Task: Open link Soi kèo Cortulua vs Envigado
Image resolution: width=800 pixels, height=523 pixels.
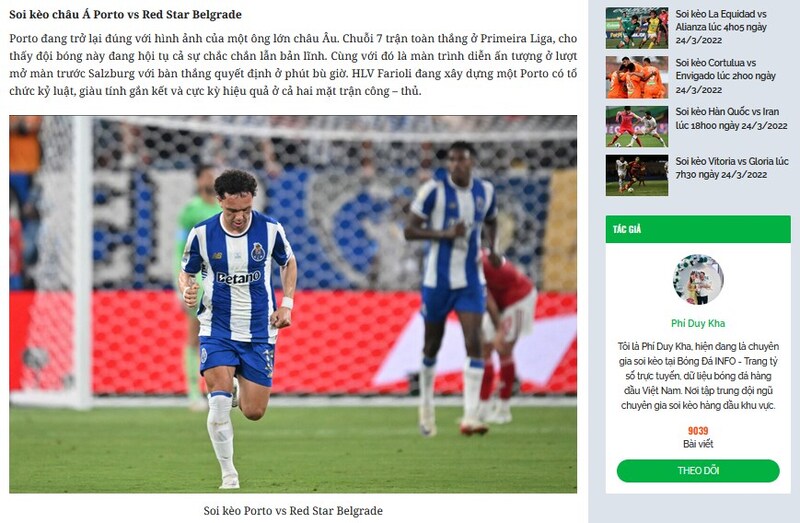Action: [726, 76]
